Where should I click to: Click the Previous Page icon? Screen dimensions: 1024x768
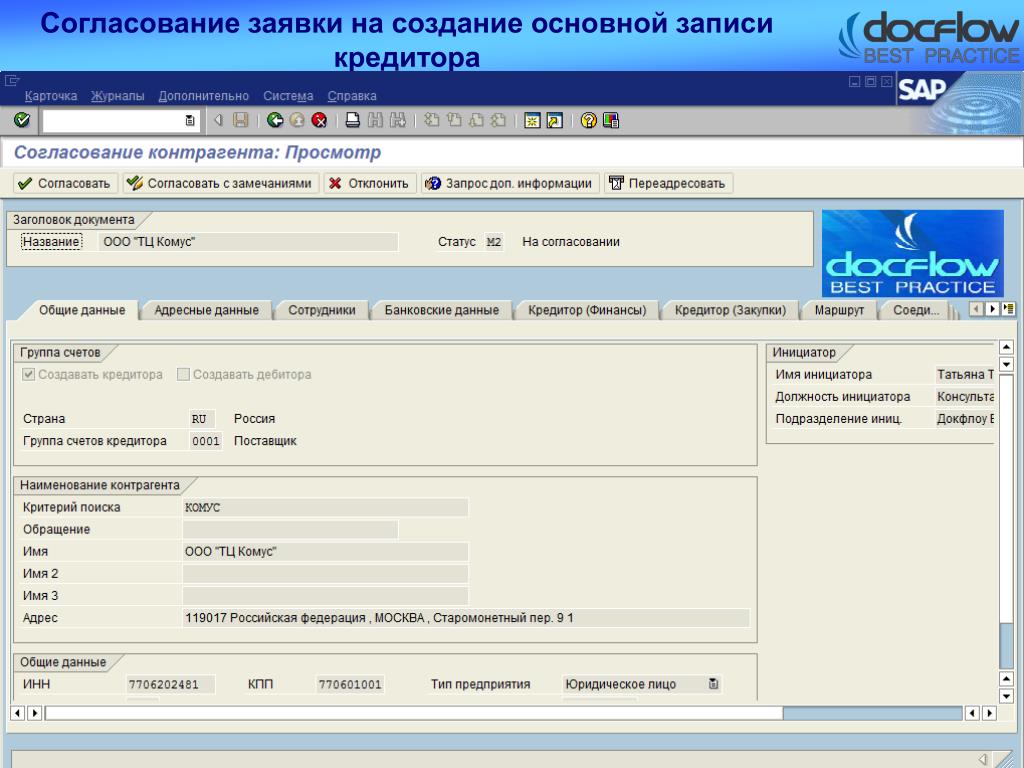tap(454, 120)
